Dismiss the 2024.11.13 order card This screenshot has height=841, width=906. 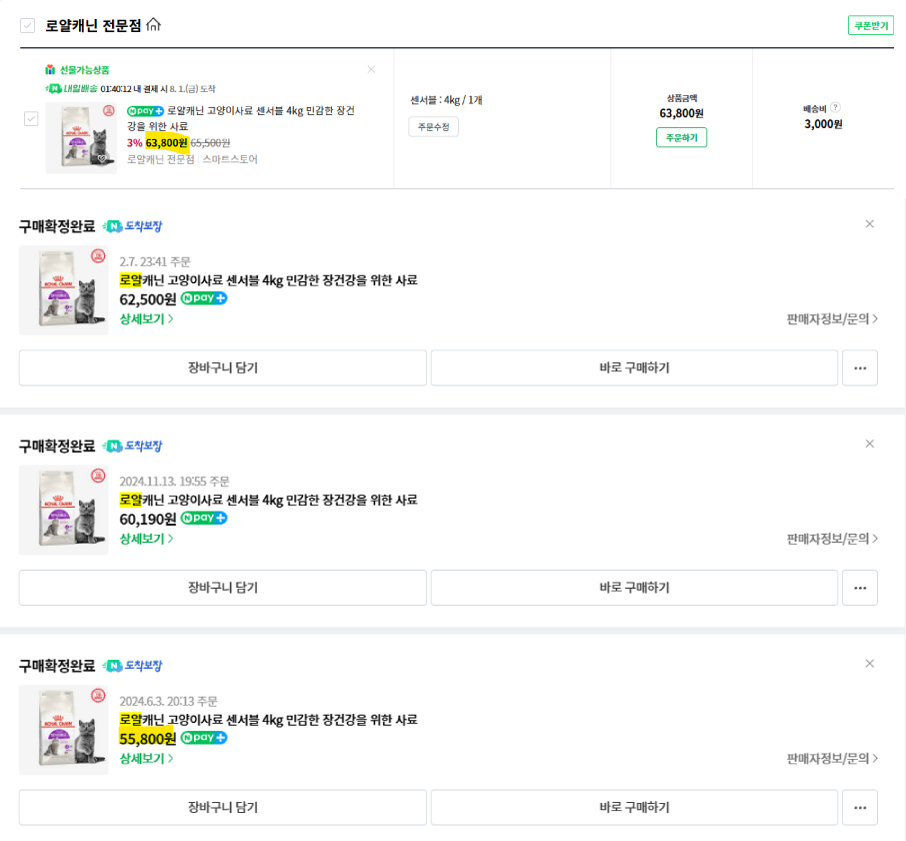tap(869, 444)
